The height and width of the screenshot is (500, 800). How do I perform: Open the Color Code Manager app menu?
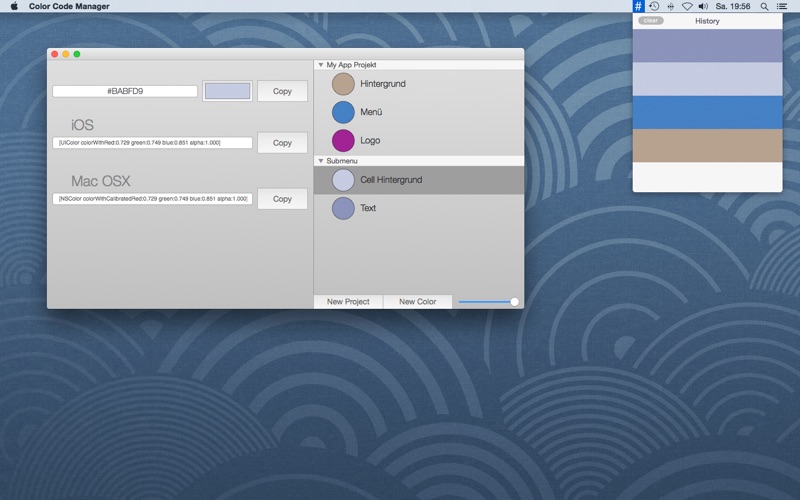click(69, 6)
